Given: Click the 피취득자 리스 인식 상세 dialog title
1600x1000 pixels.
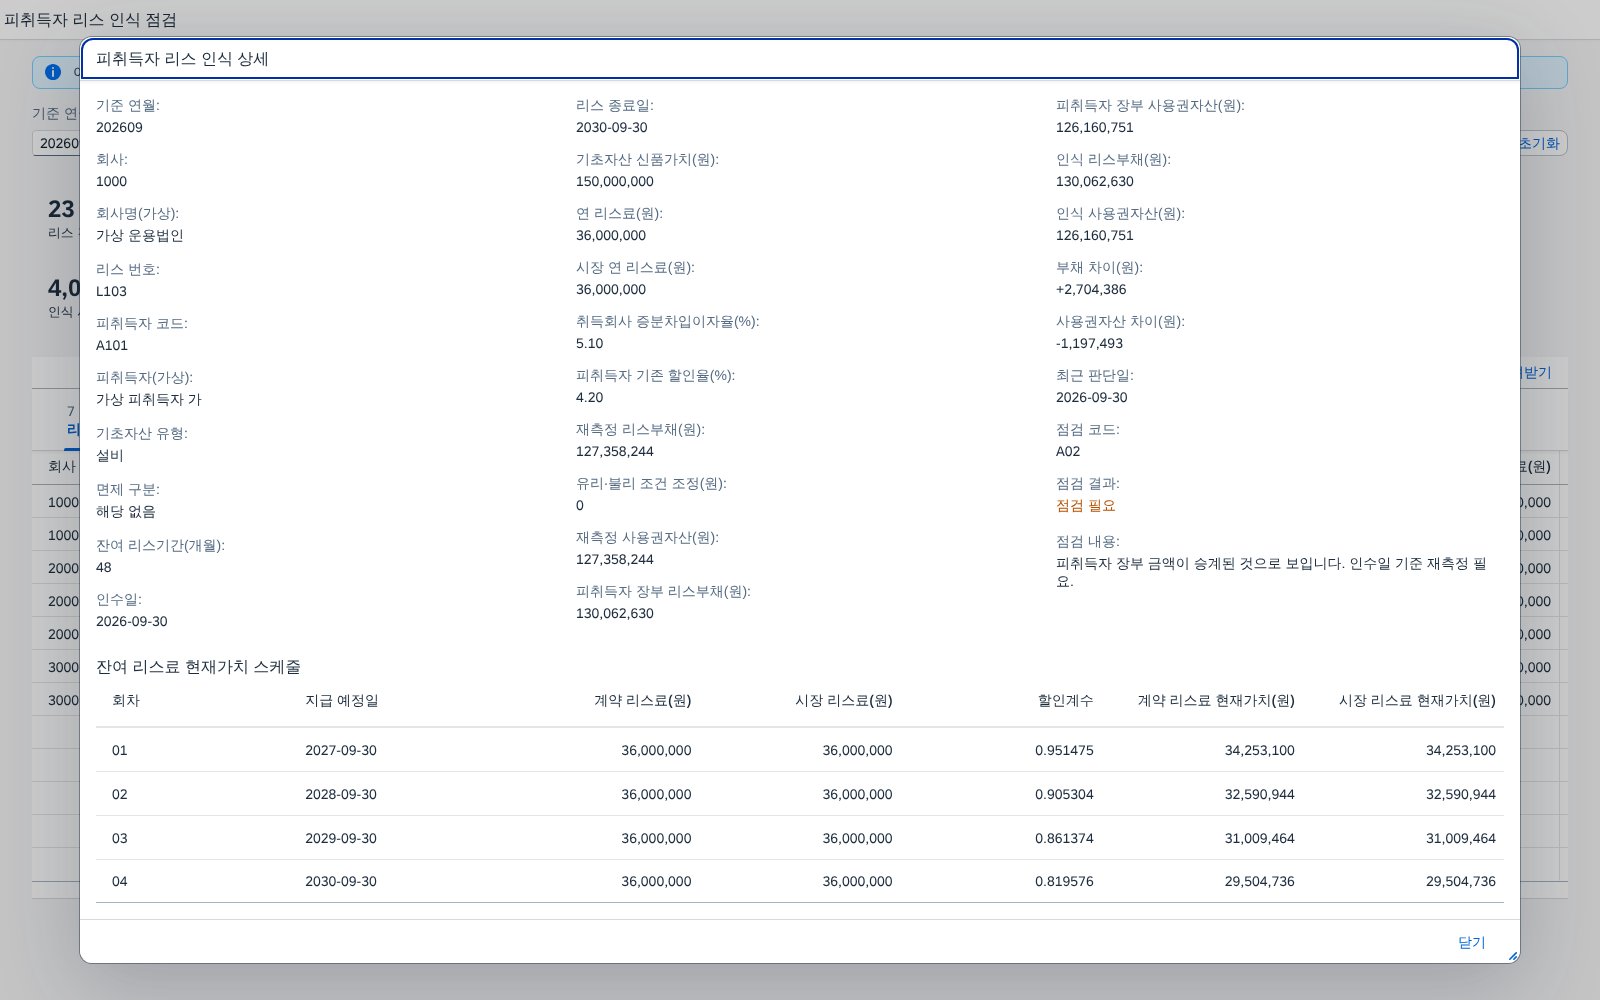Looking at the screenshot, I should tap(182, 59).
